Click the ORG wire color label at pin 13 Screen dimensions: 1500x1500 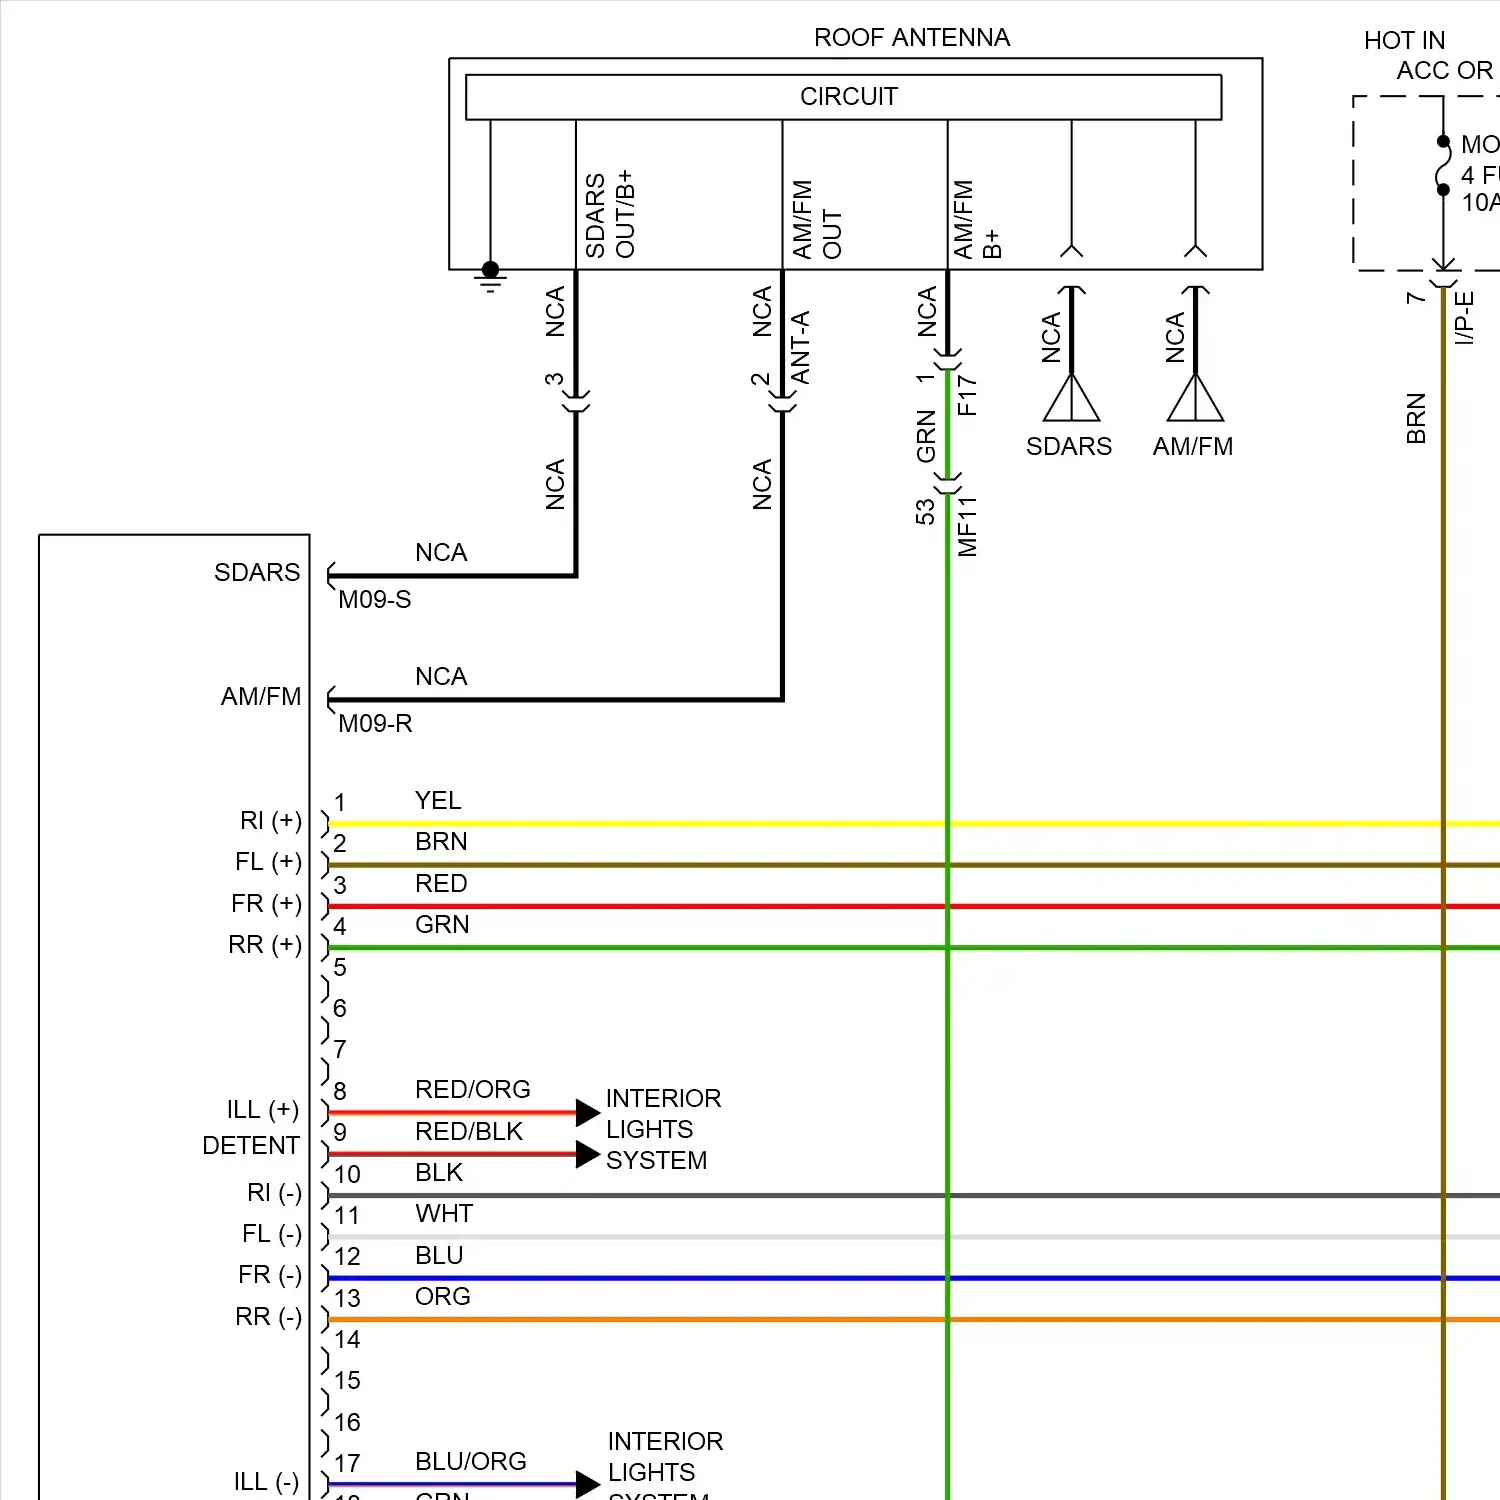pyautogui.click(x=442, y=1296)
